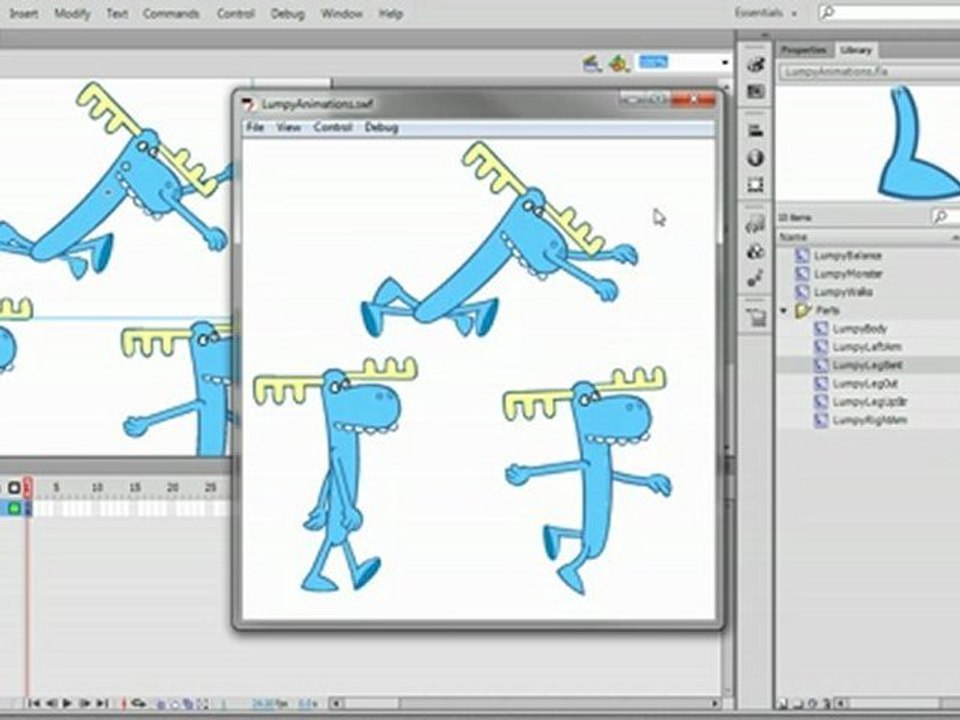Open Modify Markers in the timeline footer
This screenshot has height=720, width=960.
(x=203, y=704)
